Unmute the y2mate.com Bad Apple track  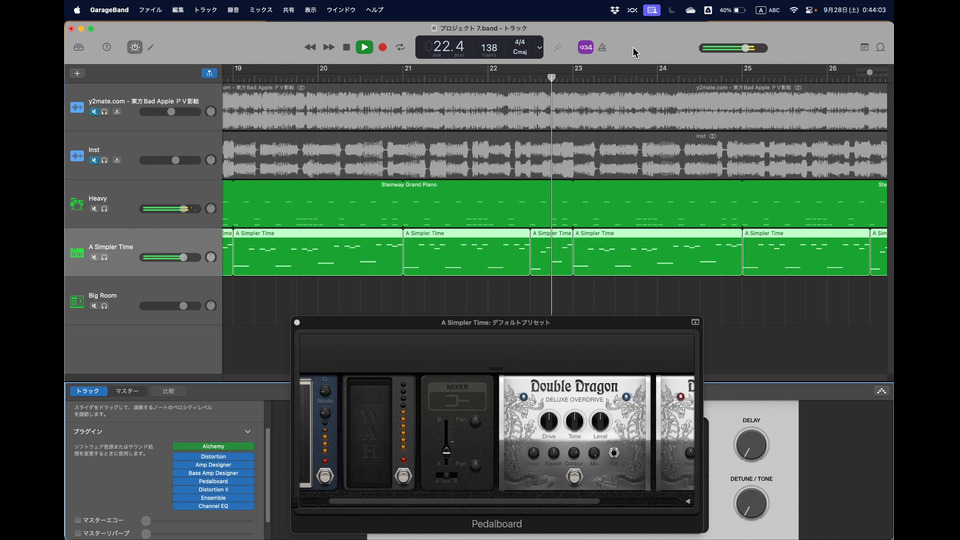coord(94,112)
